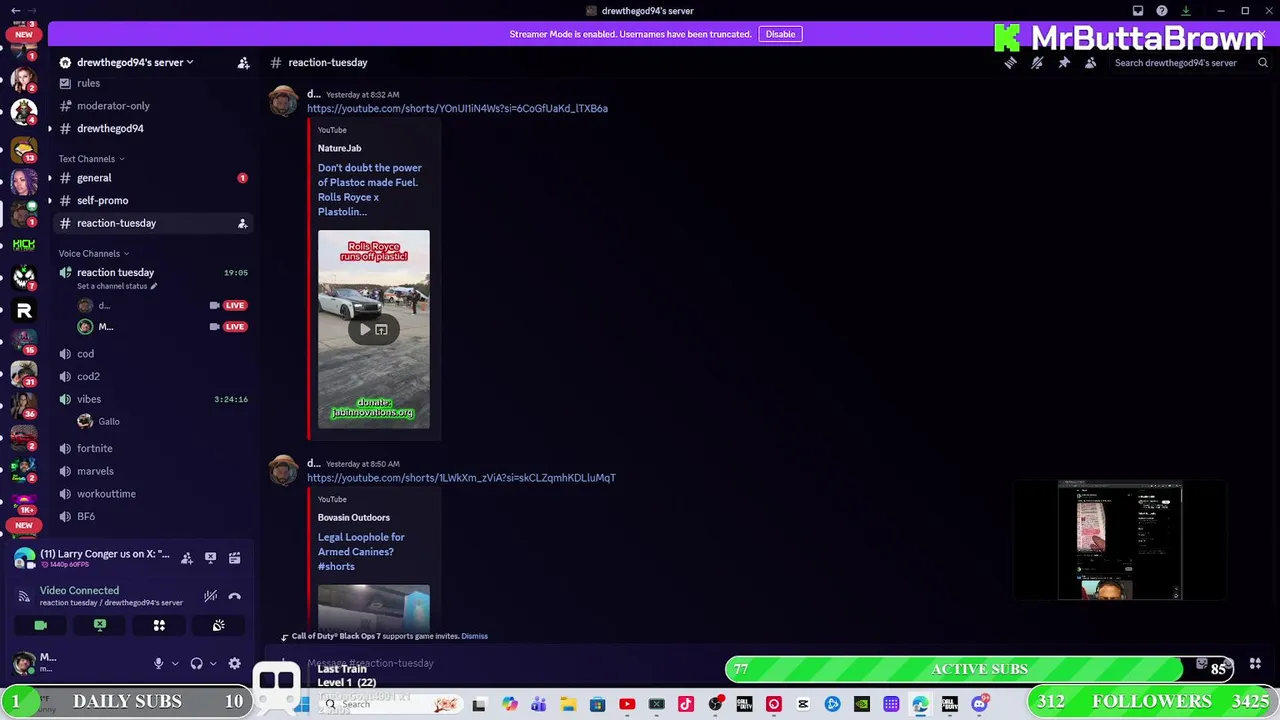Open the Threads icon in channel header
Image resolution: width=1280 pixels, height=720 pixels.
click(1010, 62)
